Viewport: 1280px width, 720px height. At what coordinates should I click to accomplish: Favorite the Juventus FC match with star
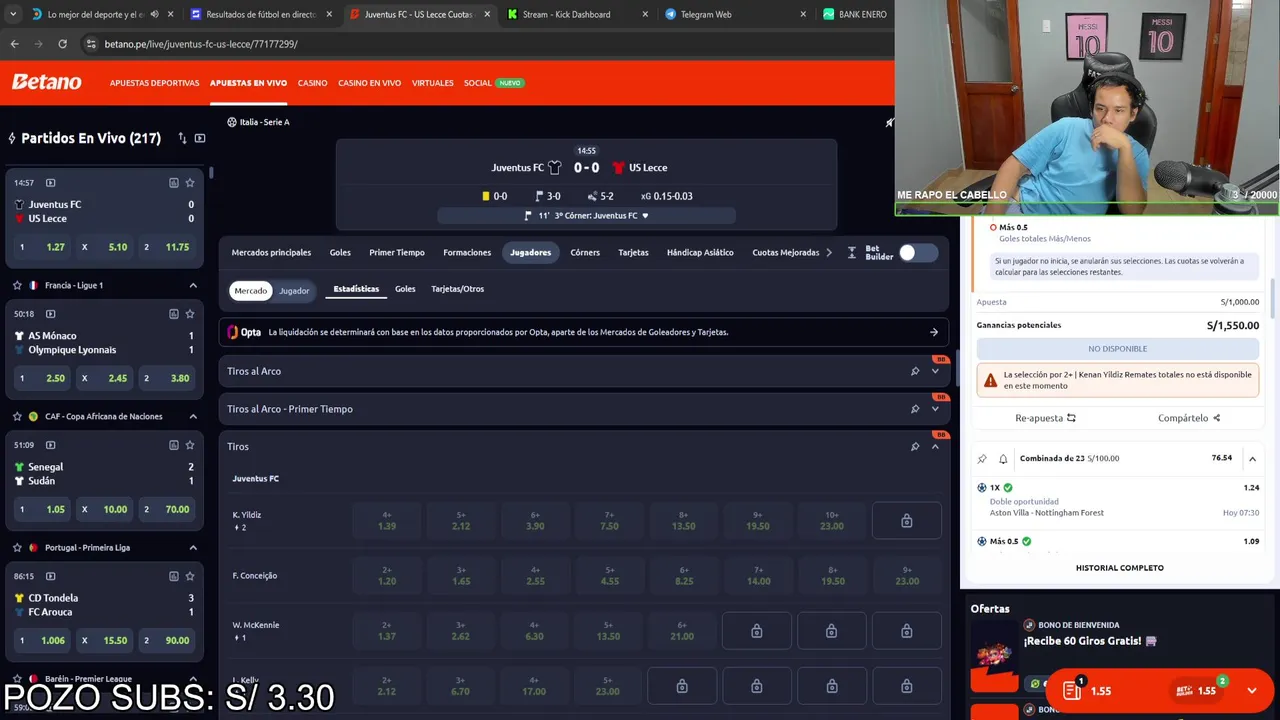190,183
